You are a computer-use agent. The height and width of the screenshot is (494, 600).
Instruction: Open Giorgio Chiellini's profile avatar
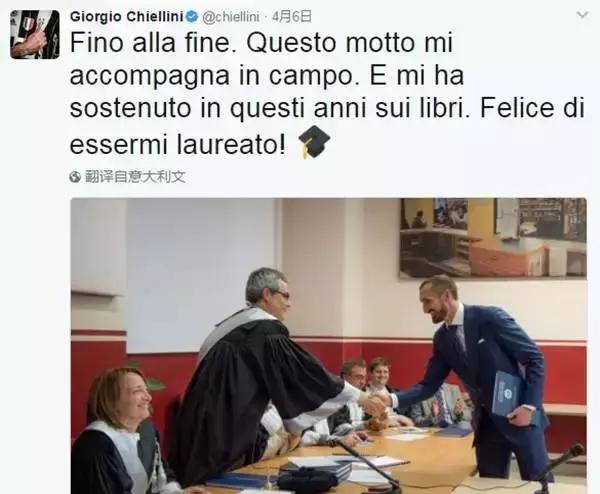pyautogui.click(x=35, y=34)
